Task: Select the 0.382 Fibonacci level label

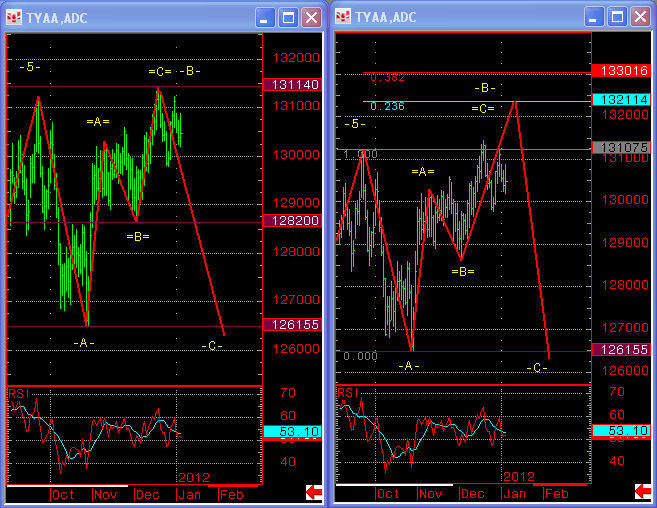Action: pyautogui.click(x=386, y=78)
